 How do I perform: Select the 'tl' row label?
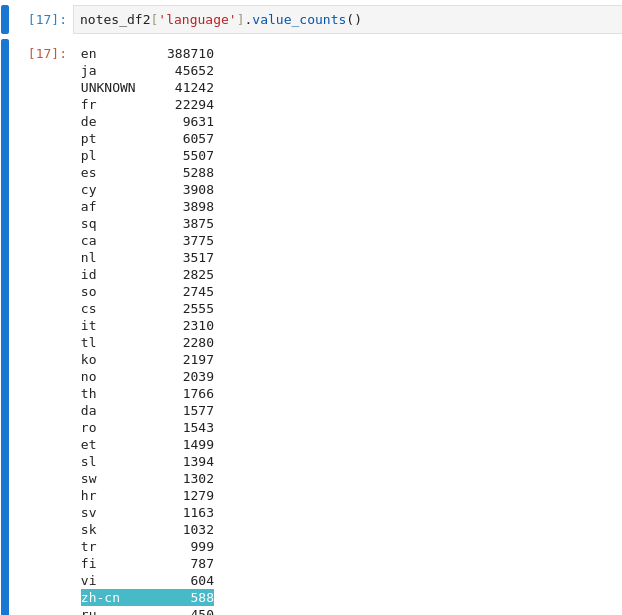(88, 343)
